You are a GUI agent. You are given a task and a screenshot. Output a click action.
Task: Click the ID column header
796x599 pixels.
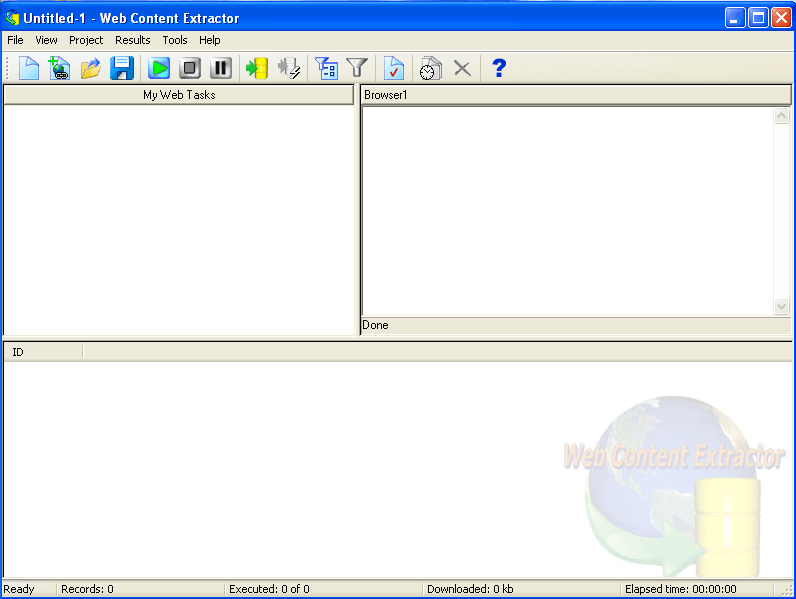tap(43, 352)
